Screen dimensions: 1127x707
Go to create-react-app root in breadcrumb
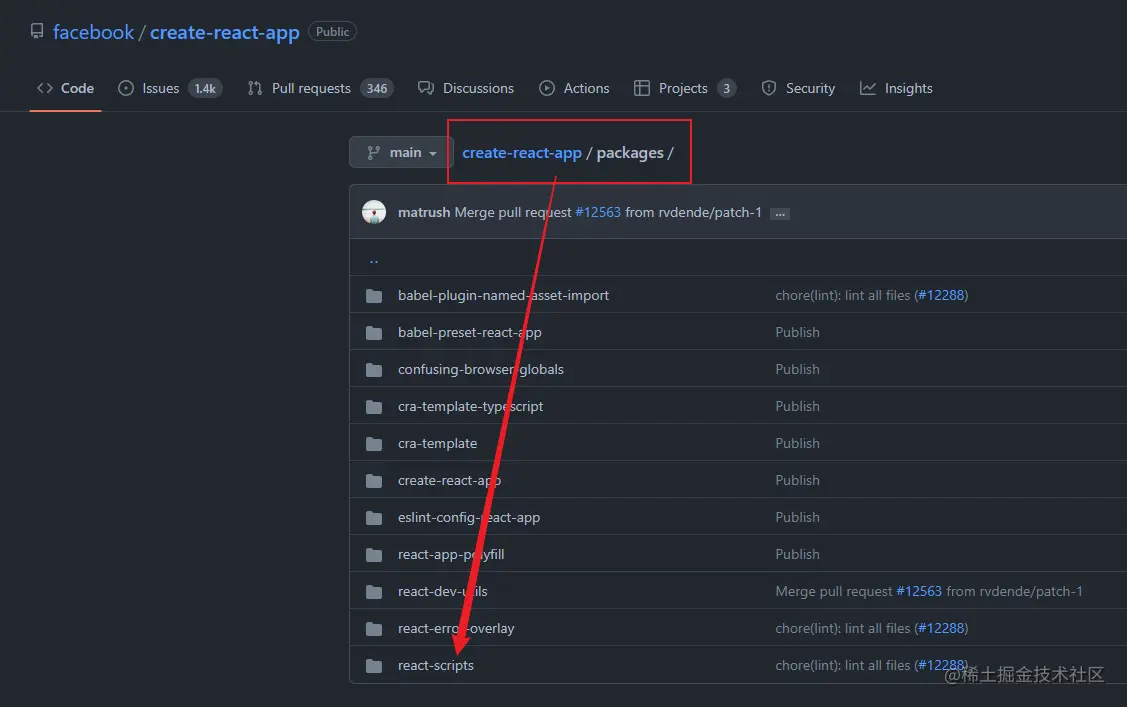(x=522, y=153)
